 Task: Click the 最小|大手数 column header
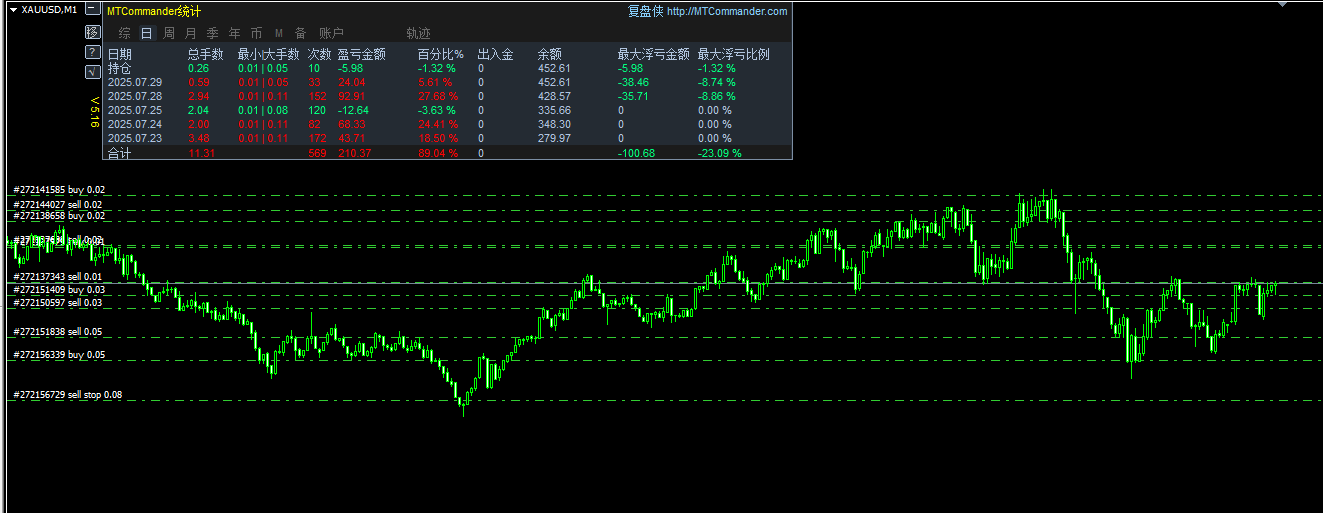point(268,54)
